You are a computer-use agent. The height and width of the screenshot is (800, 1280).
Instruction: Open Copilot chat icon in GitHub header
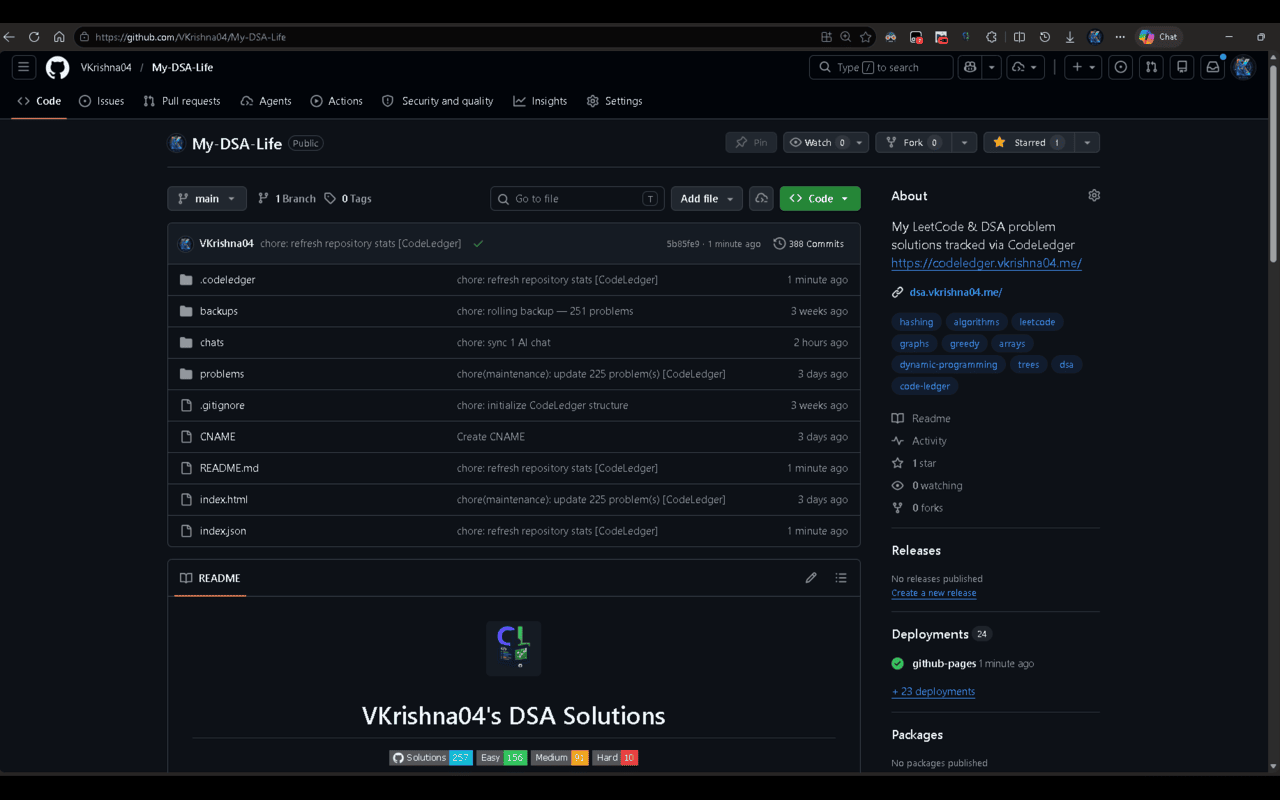tap(969, 67)
